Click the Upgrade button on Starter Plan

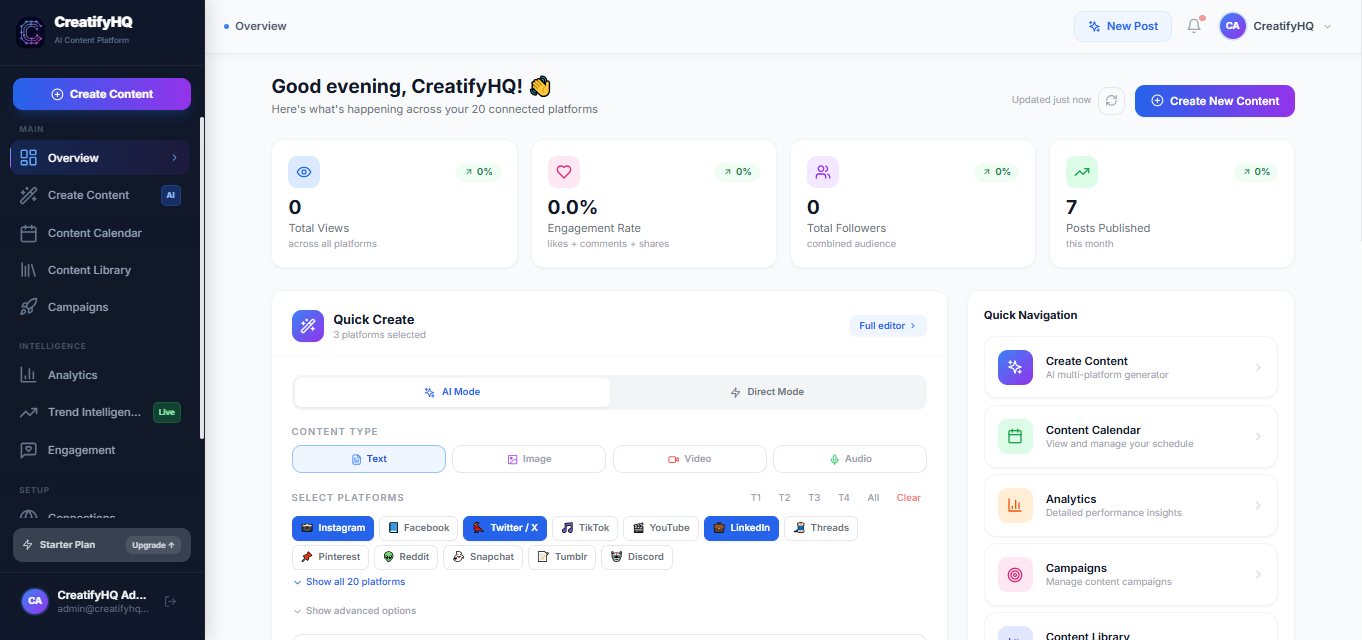151,545
